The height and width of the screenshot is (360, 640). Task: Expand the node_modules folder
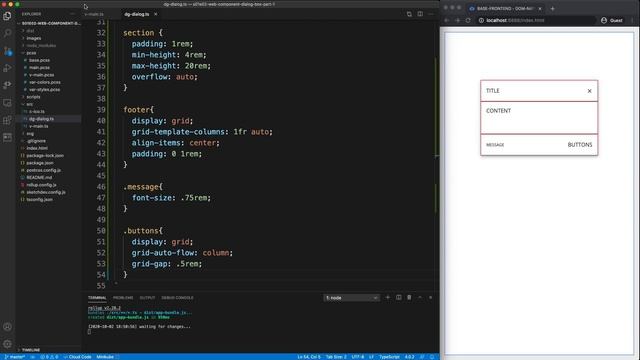(x=41, y=45)
